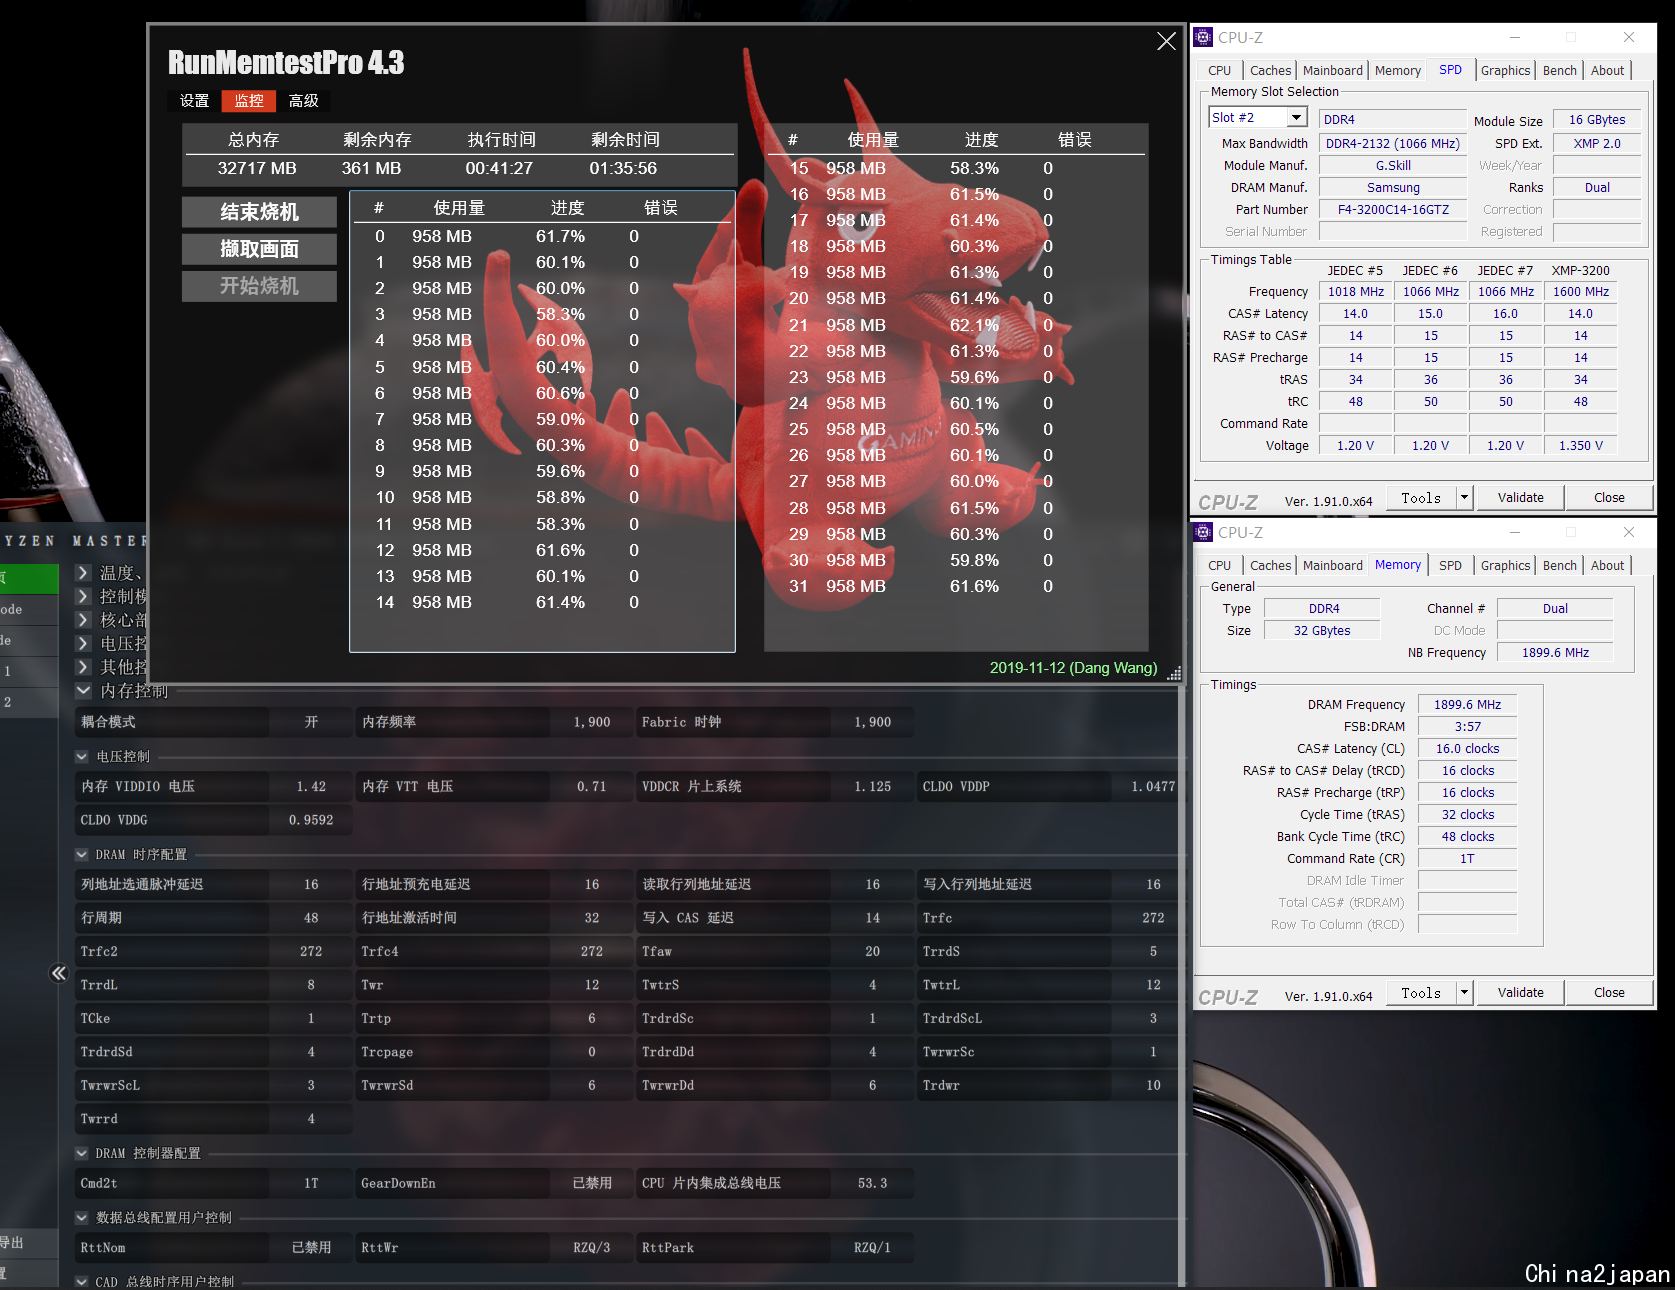Click Validate in bottom CPU-Z window
The height and width of the screenshot is (1290, 1675).
tap(1520, 993)
